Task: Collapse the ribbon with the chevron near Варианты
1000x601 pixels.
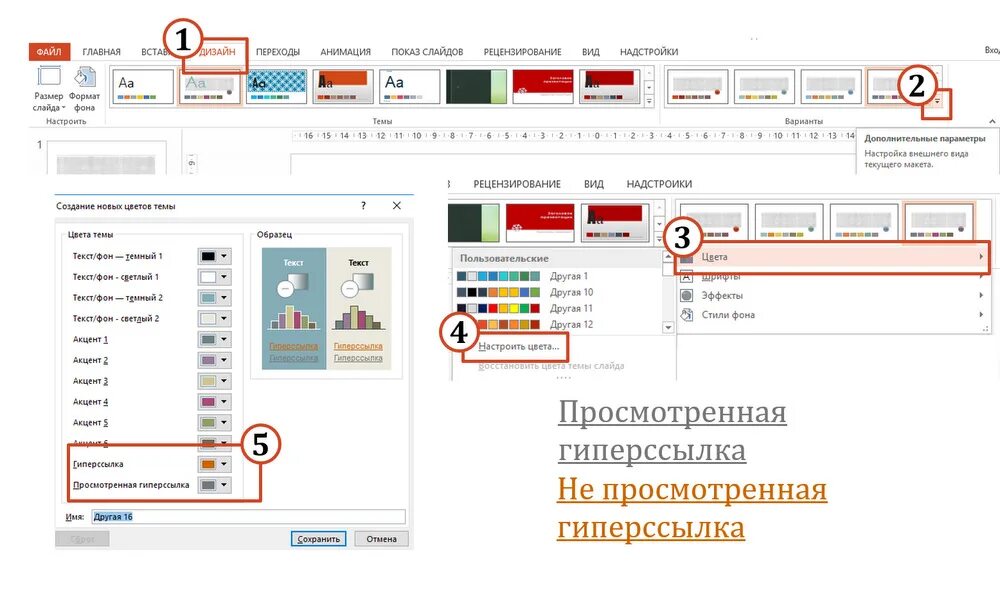Action: click(992, 121)
